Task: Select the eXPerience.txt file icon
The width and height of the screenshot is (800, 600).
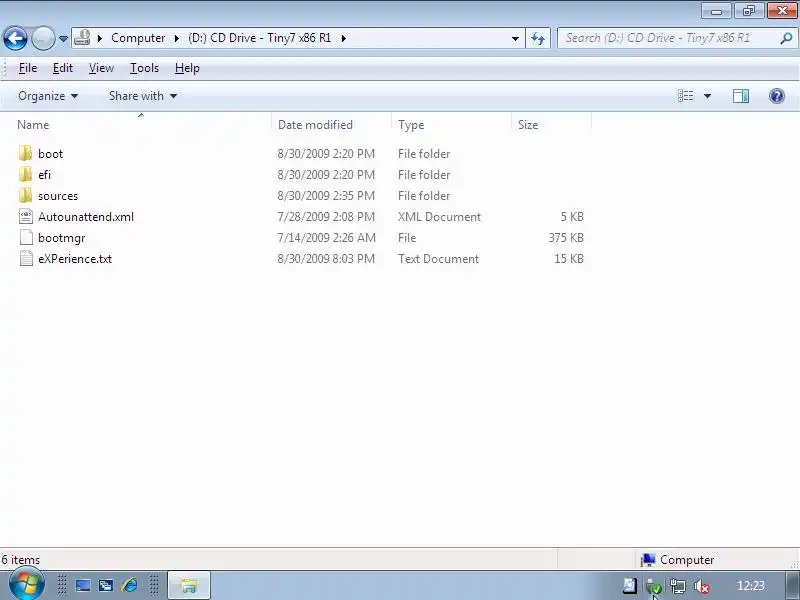Action: 26,258
